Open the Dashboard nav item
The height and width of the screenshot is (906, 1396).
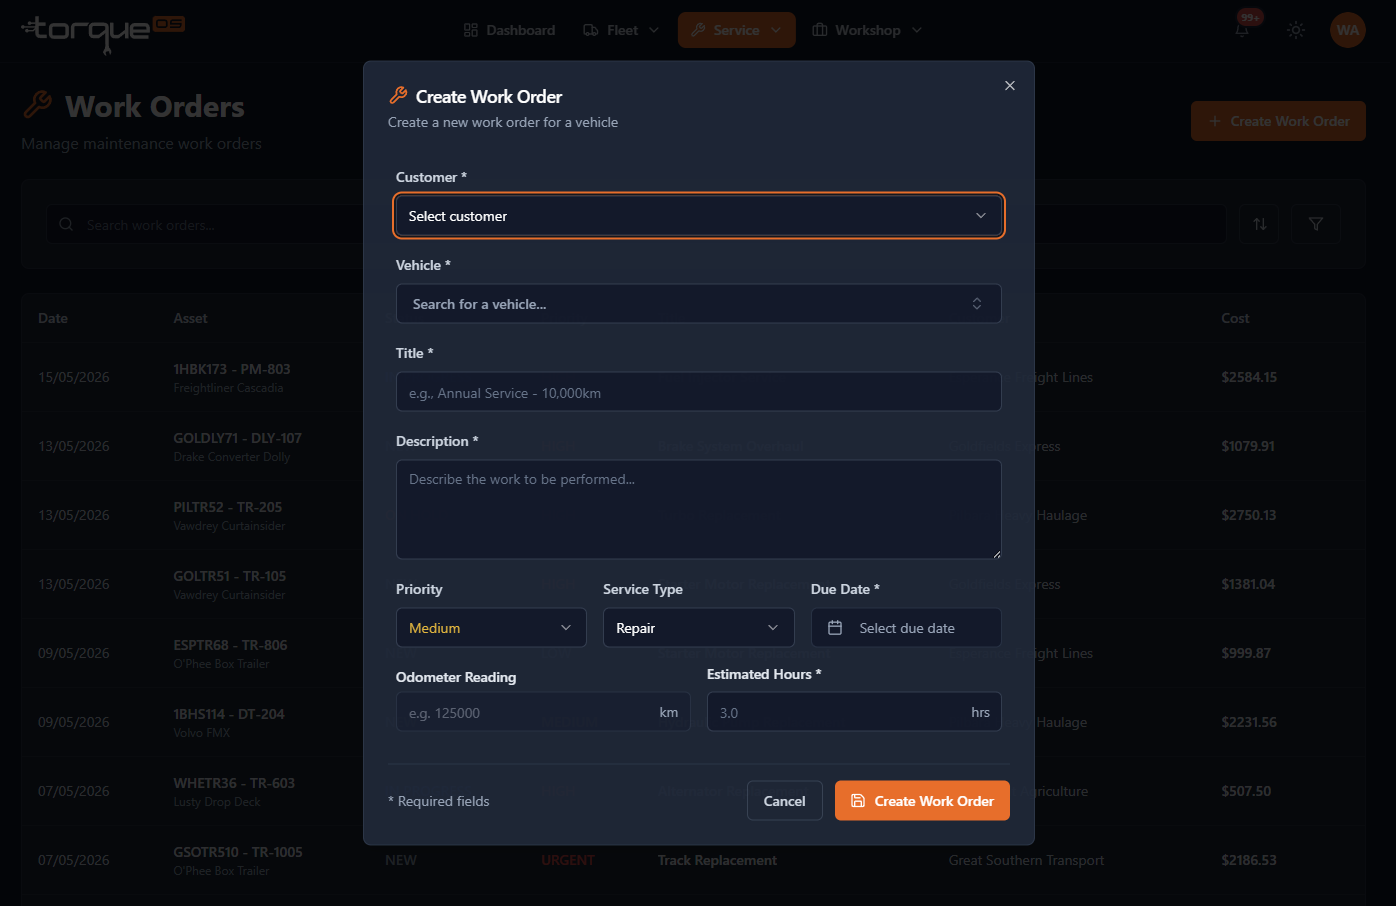pos(510,30)
